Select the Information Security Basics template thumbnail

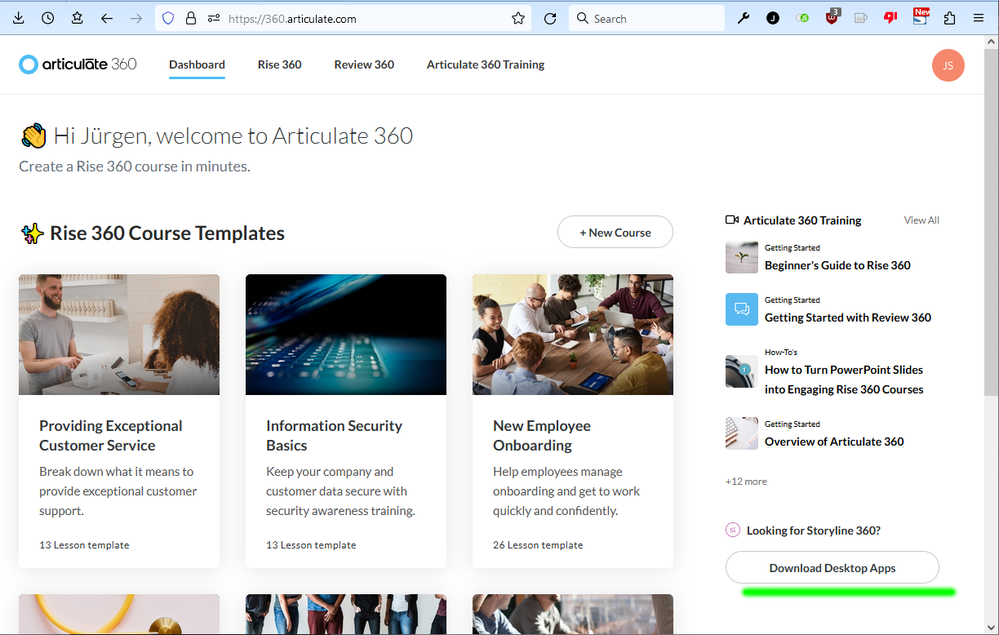[x=346, y=334]
